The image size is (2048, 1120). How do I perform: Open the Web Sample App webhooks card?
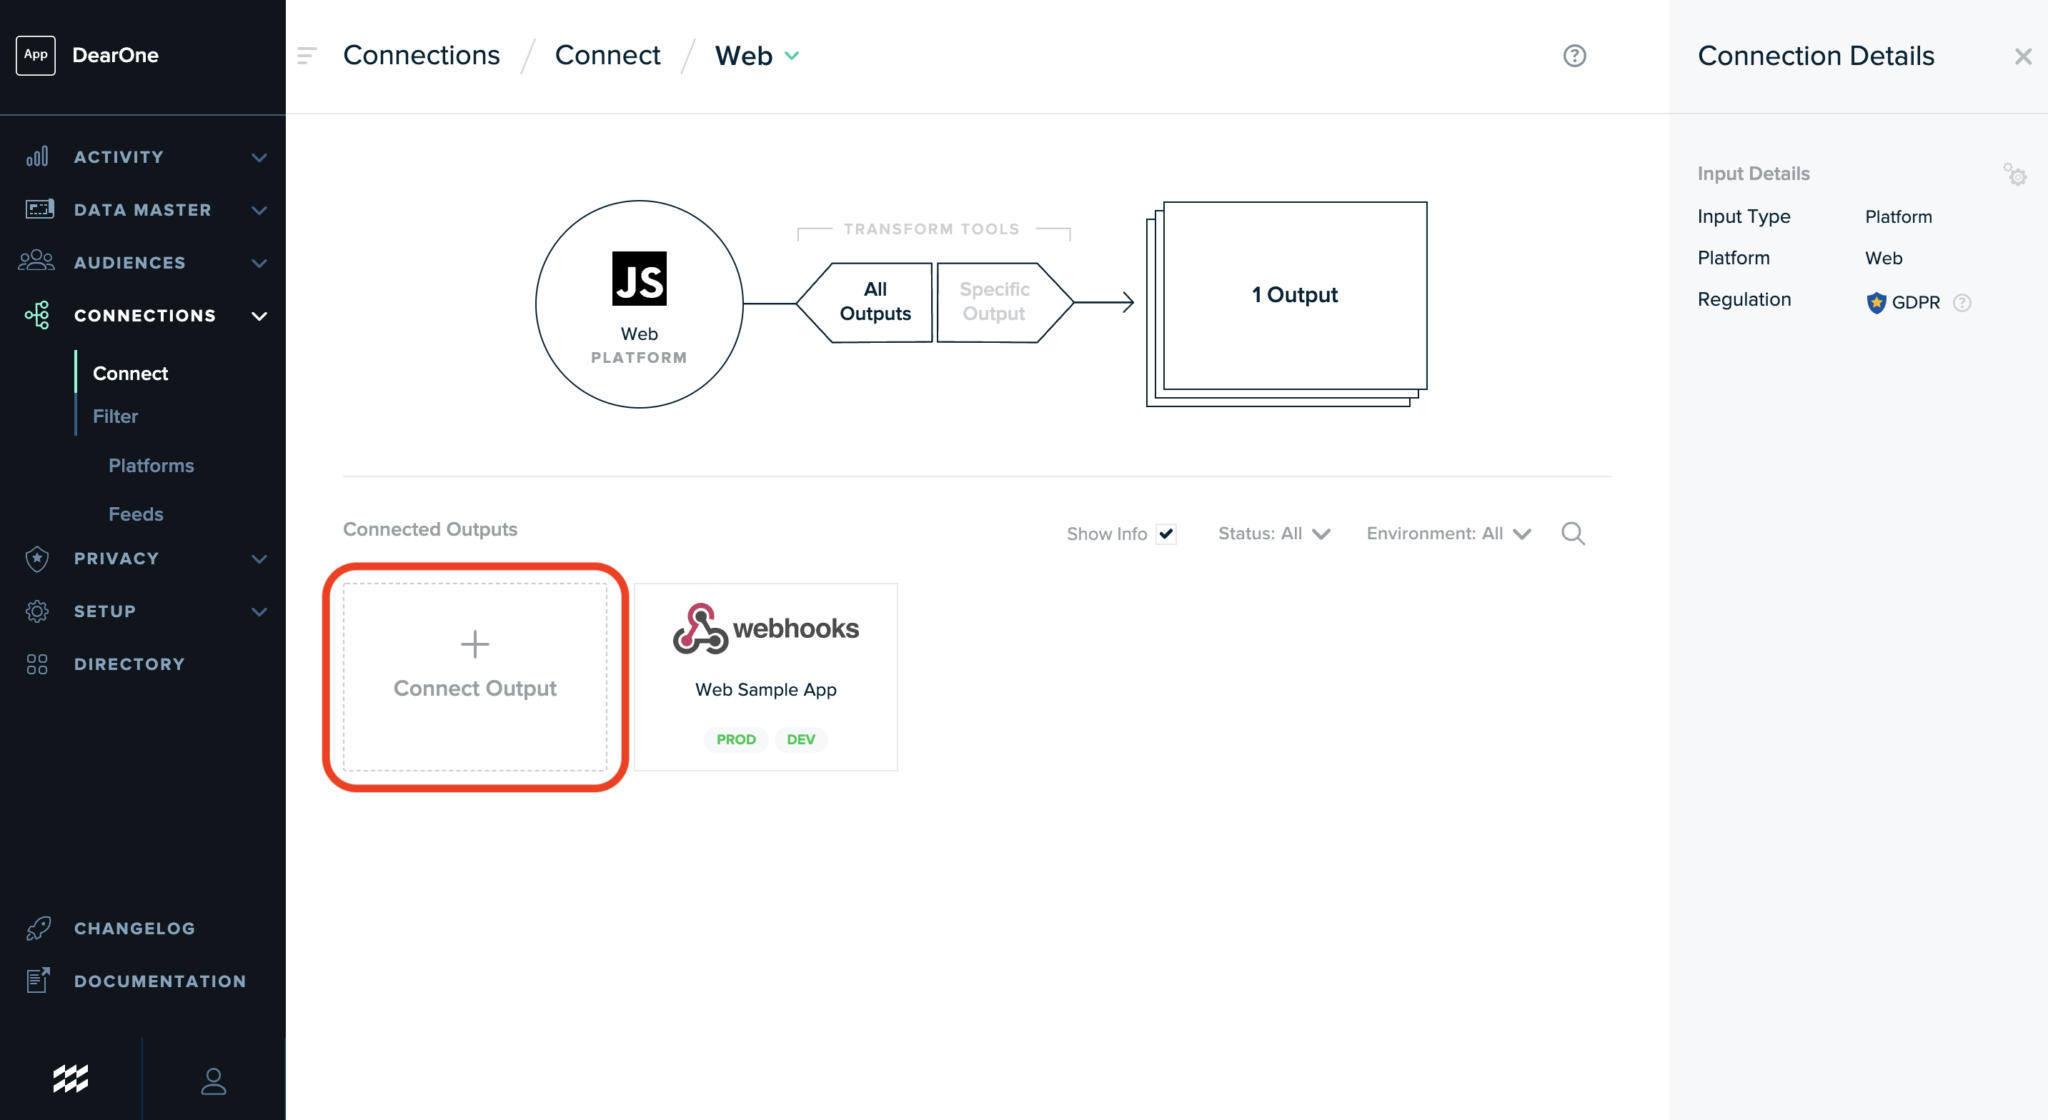[766, 677]
